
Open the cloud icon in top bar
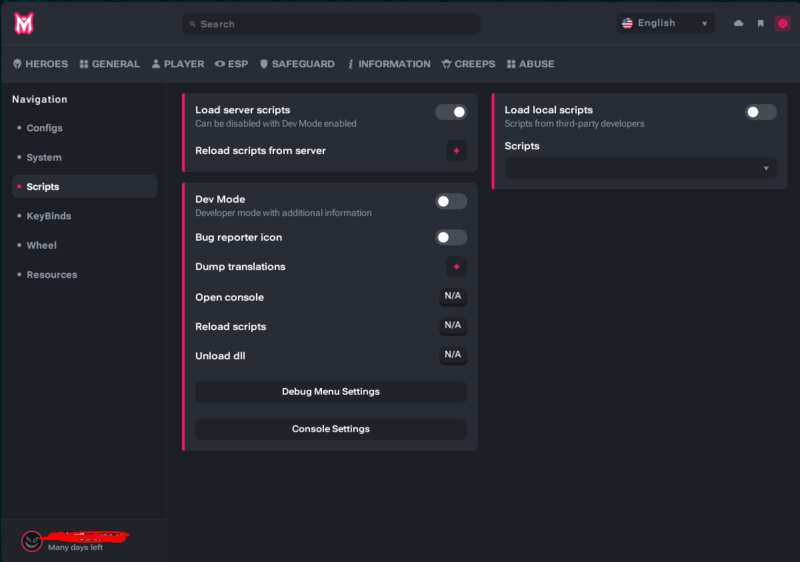[x=738, y=23]
